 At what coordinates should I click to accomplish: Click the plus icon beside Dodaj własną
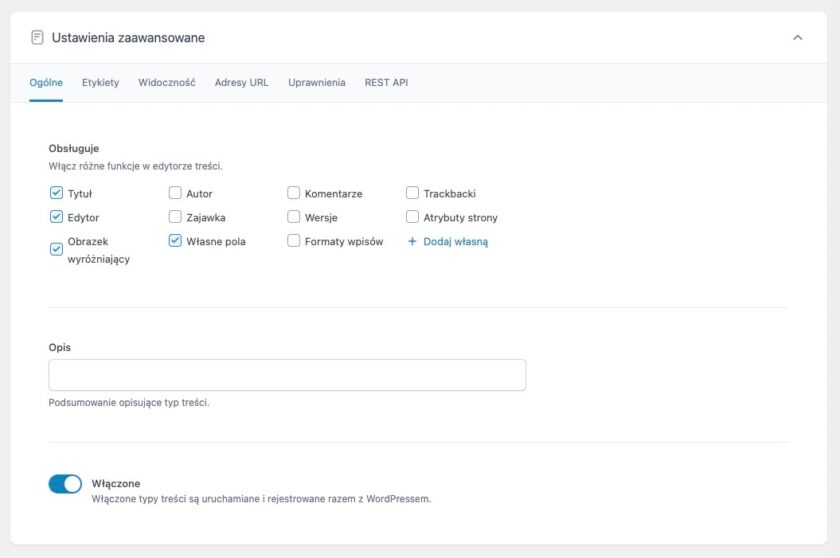click(x=412, y=241)
